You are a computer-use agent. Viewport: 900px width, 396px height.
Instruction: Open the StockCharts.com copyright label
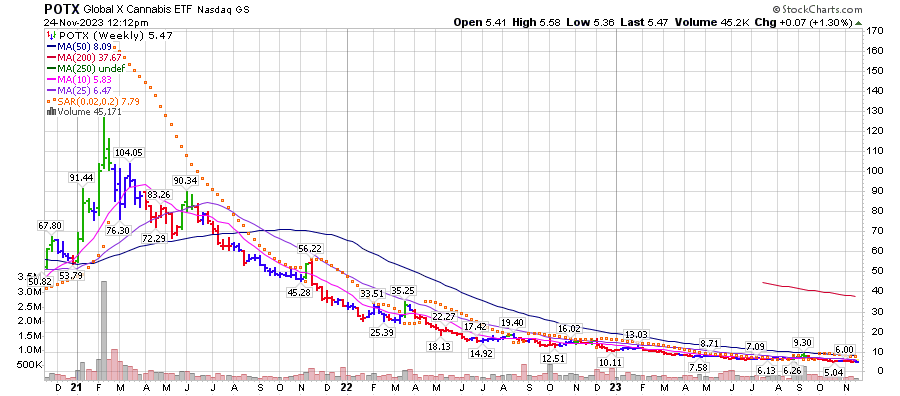(x=817, y=10)
